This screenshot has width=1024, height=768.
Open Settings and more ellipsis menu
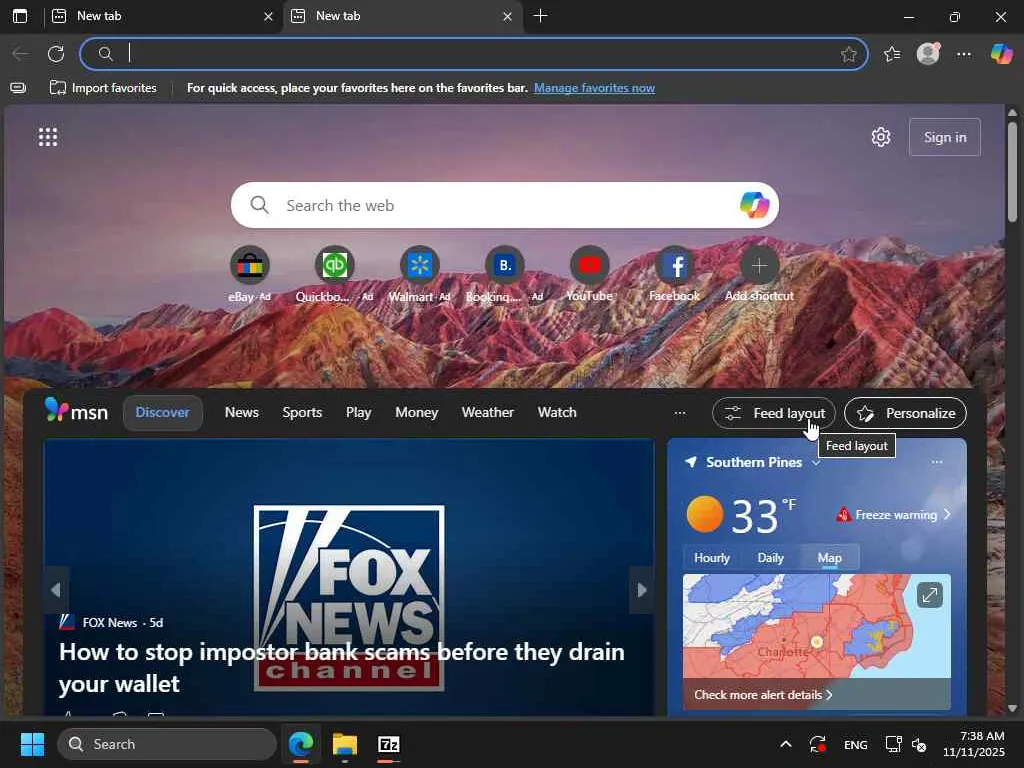click(964, 54)
